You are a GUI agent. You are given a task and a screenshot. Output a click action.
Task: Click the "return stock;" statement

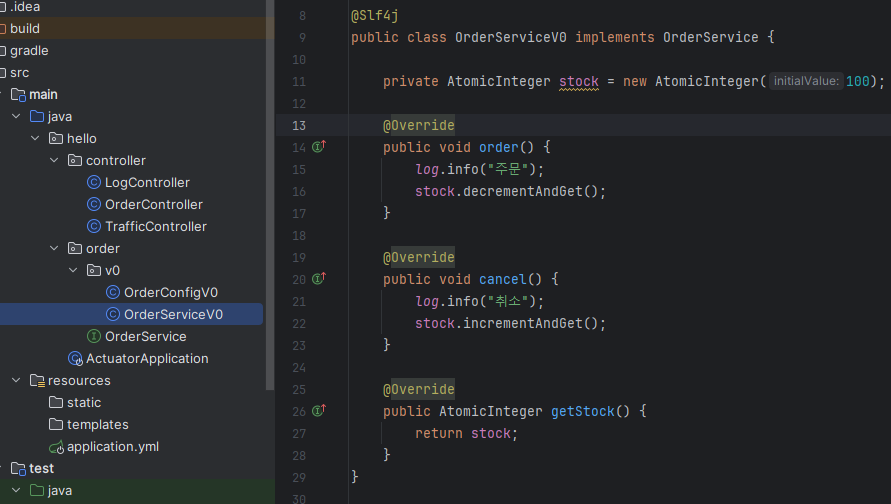click(467, 434)
